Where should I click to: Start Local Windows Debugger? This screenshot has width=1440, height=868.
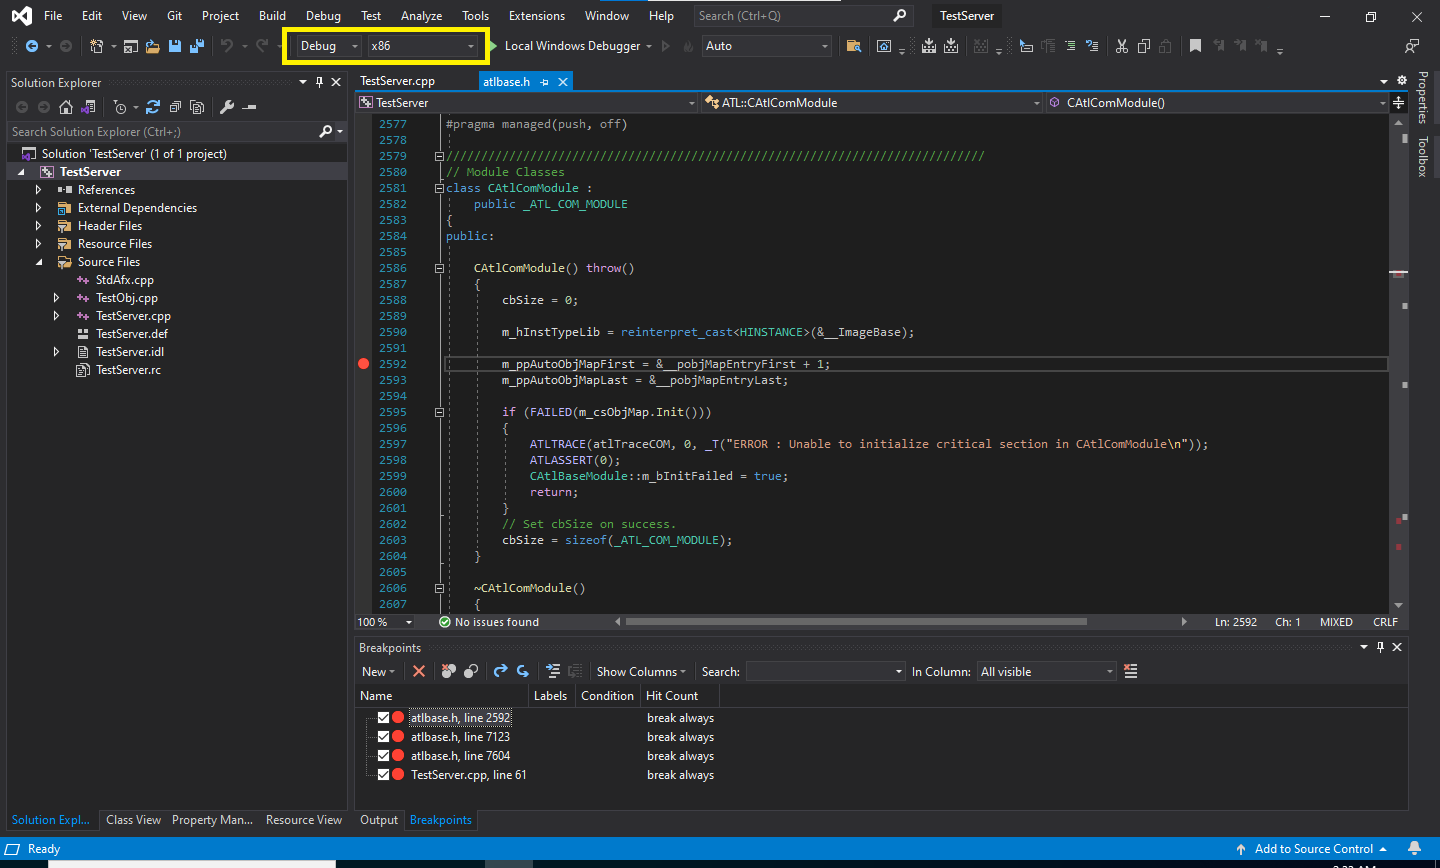click(565, 46)
